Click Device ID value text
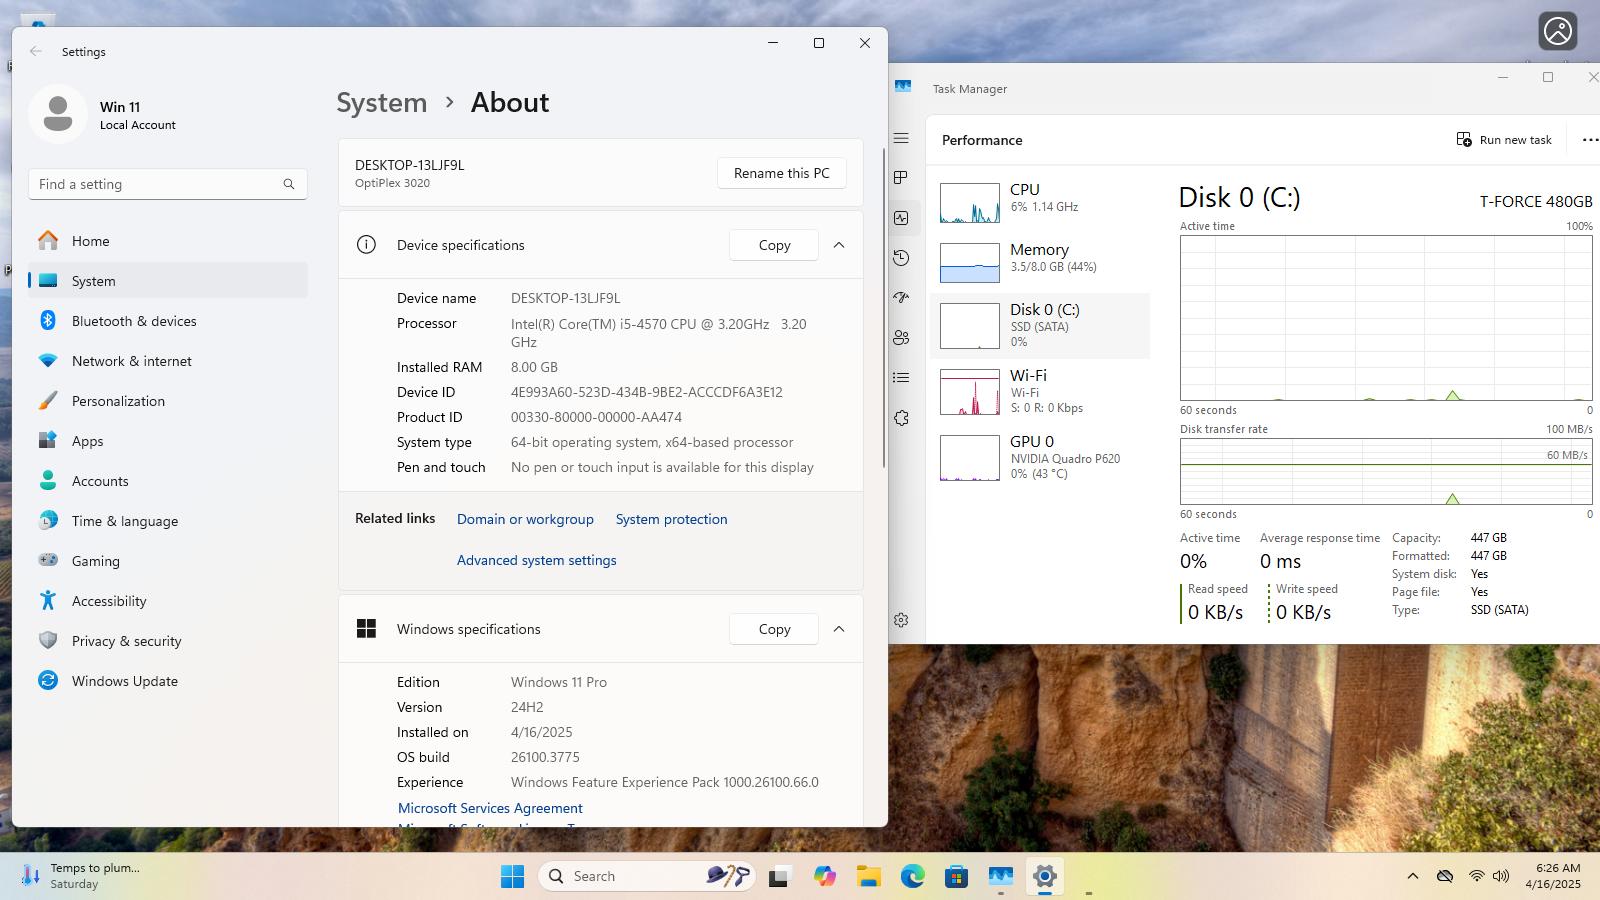The height and width of the screenshot is (900, 1600). 646,392
